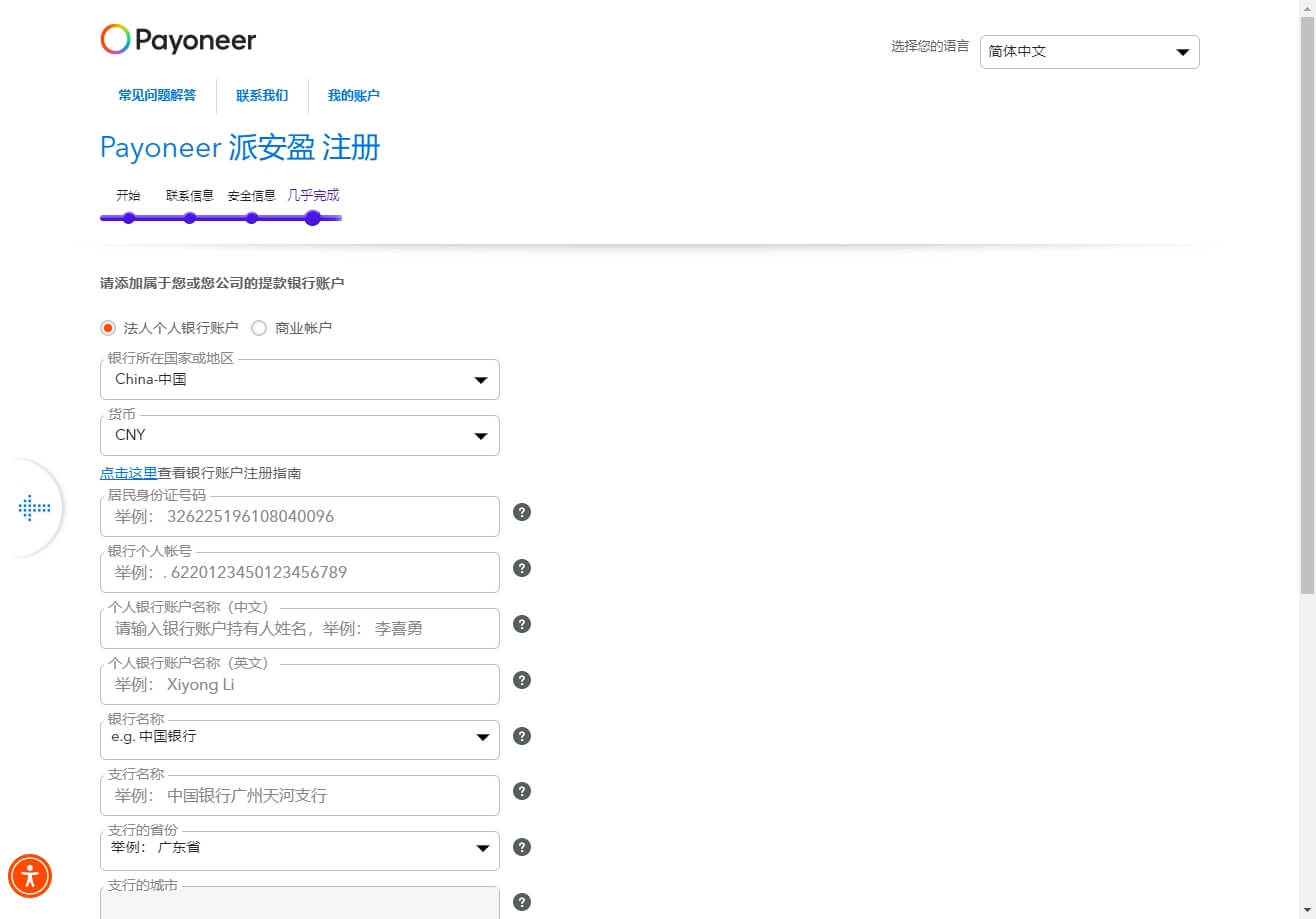Focus the 银行个人帐号 input field
1316x919 pixels.
click(x=300, y=573)
